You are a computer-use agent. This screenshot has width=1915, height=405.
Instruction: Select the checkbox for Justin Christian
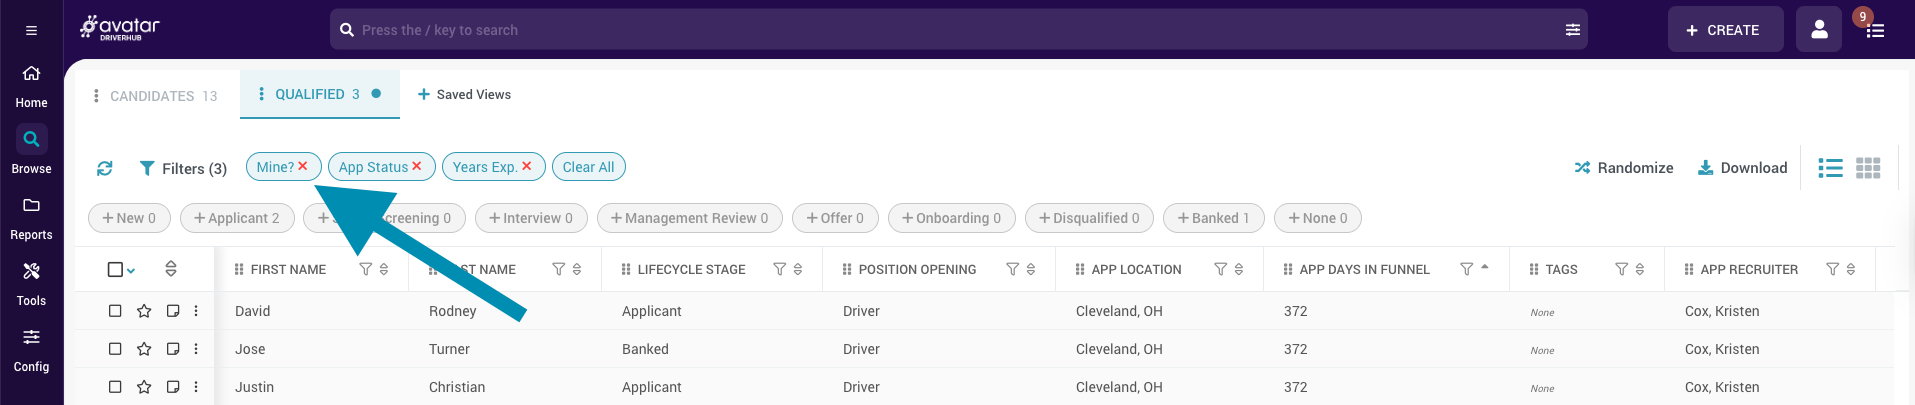coord(115,387)
